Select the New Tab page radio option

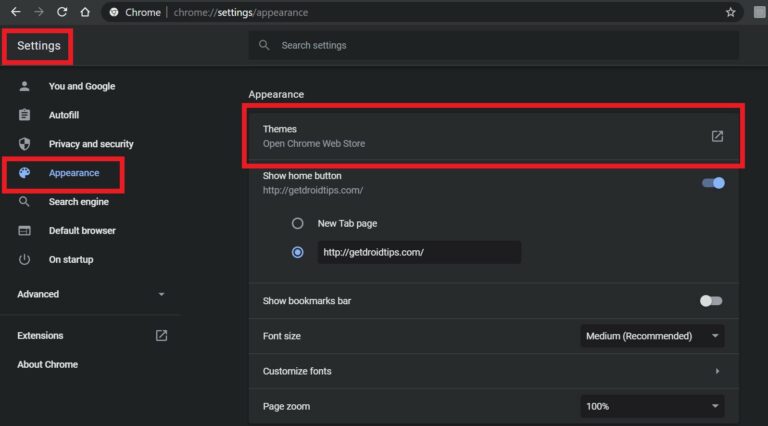click(x=297, y=223)
